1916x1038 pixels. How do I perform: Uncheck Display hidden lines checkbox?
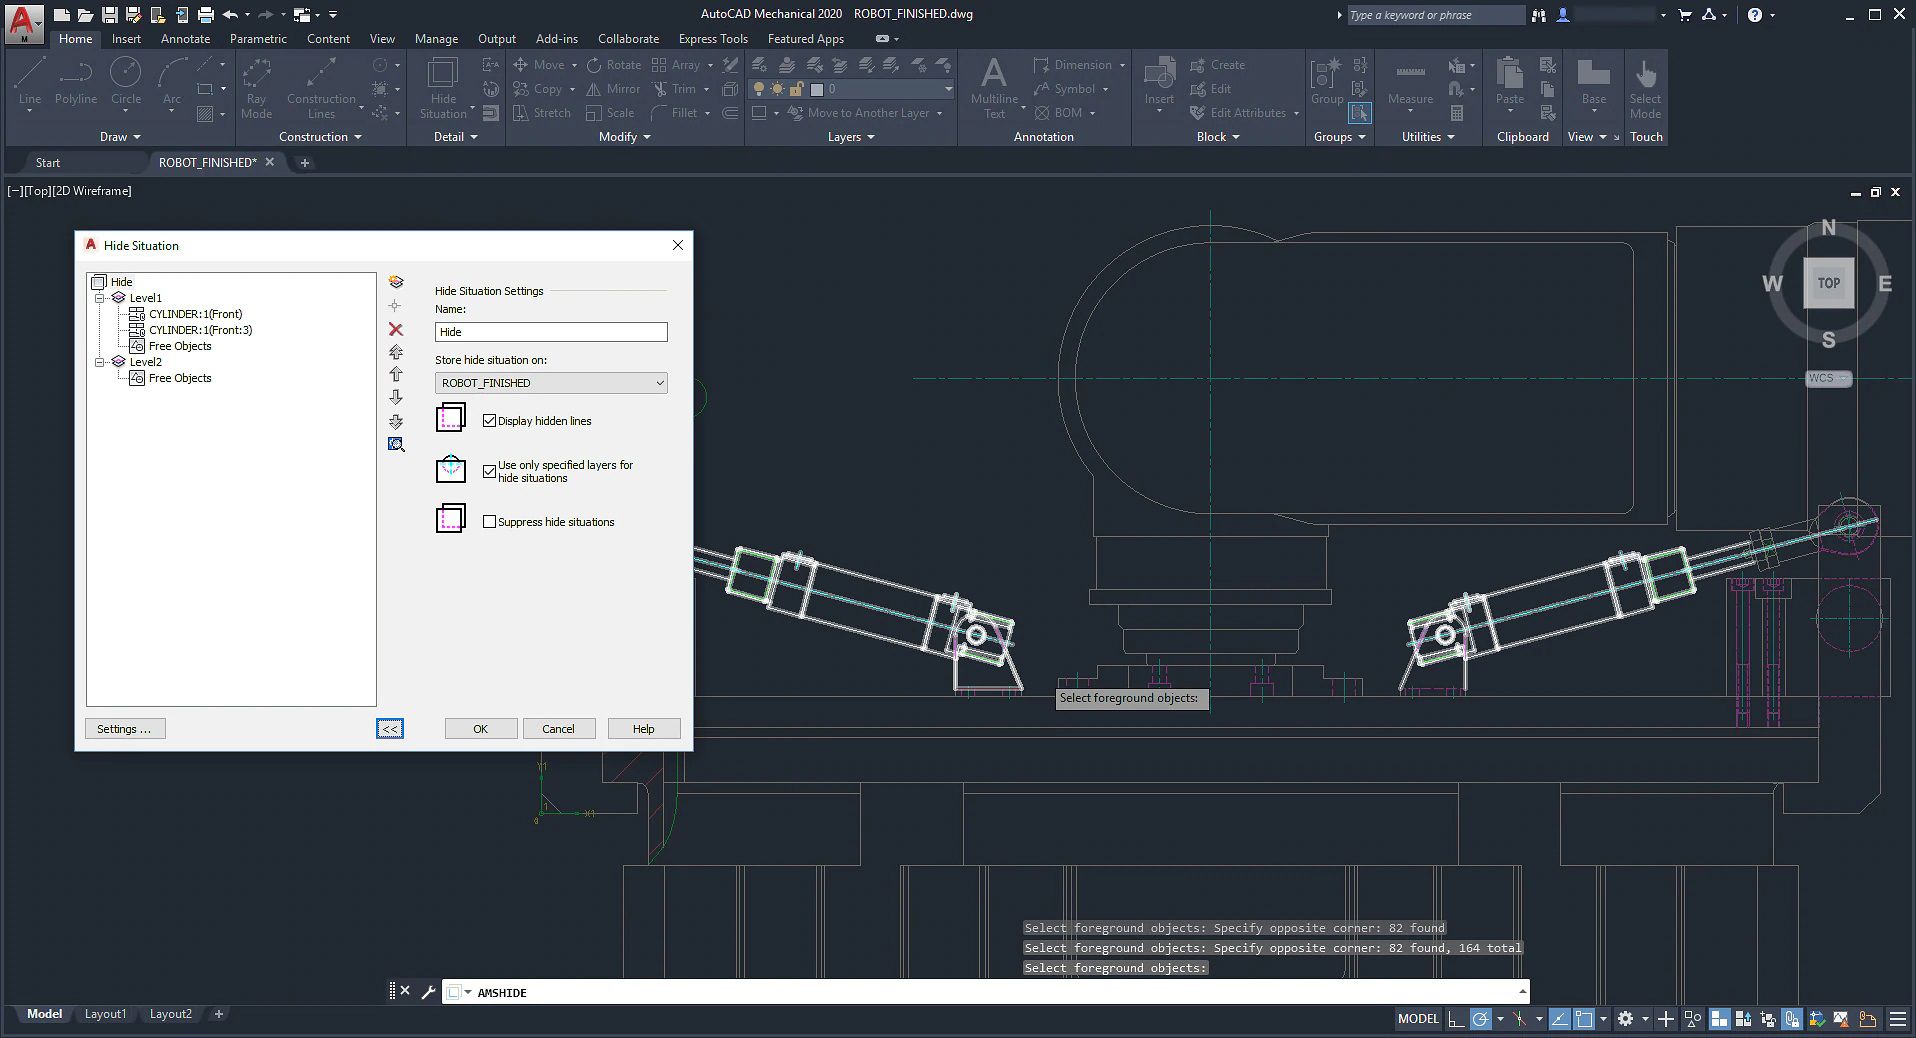pyautogui.click(x=490, y=421)
